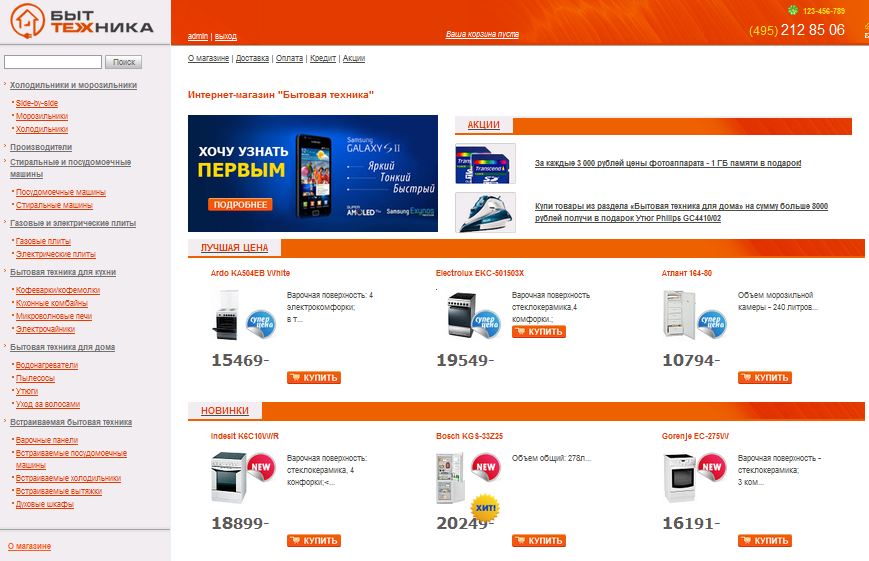Open the Ваша корзина пуста cart link
Screen dimensions: 869x561
(482, 34)
